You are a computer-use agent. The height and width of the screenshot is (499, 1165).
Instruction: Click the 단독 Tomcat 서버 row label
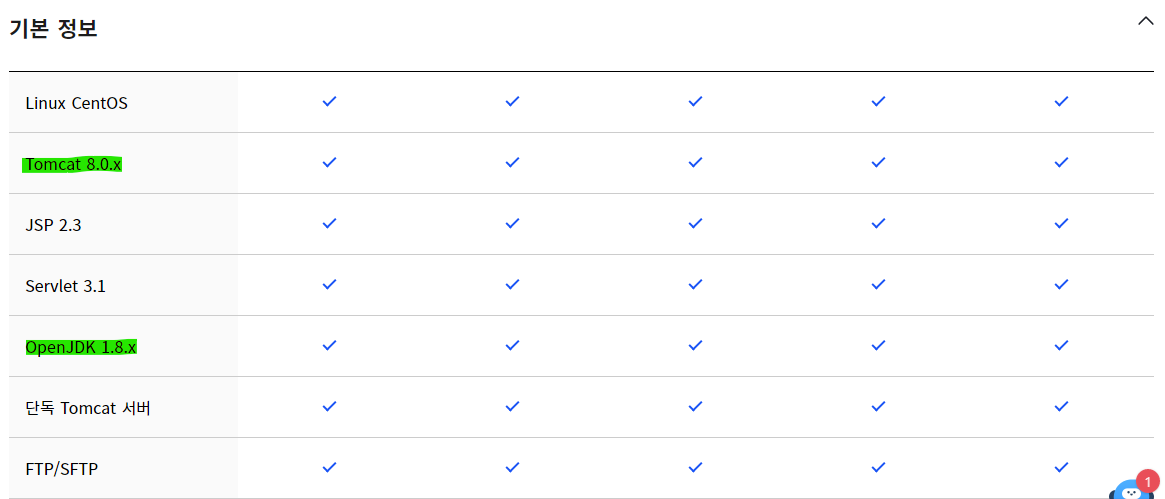tap(88, 408)
